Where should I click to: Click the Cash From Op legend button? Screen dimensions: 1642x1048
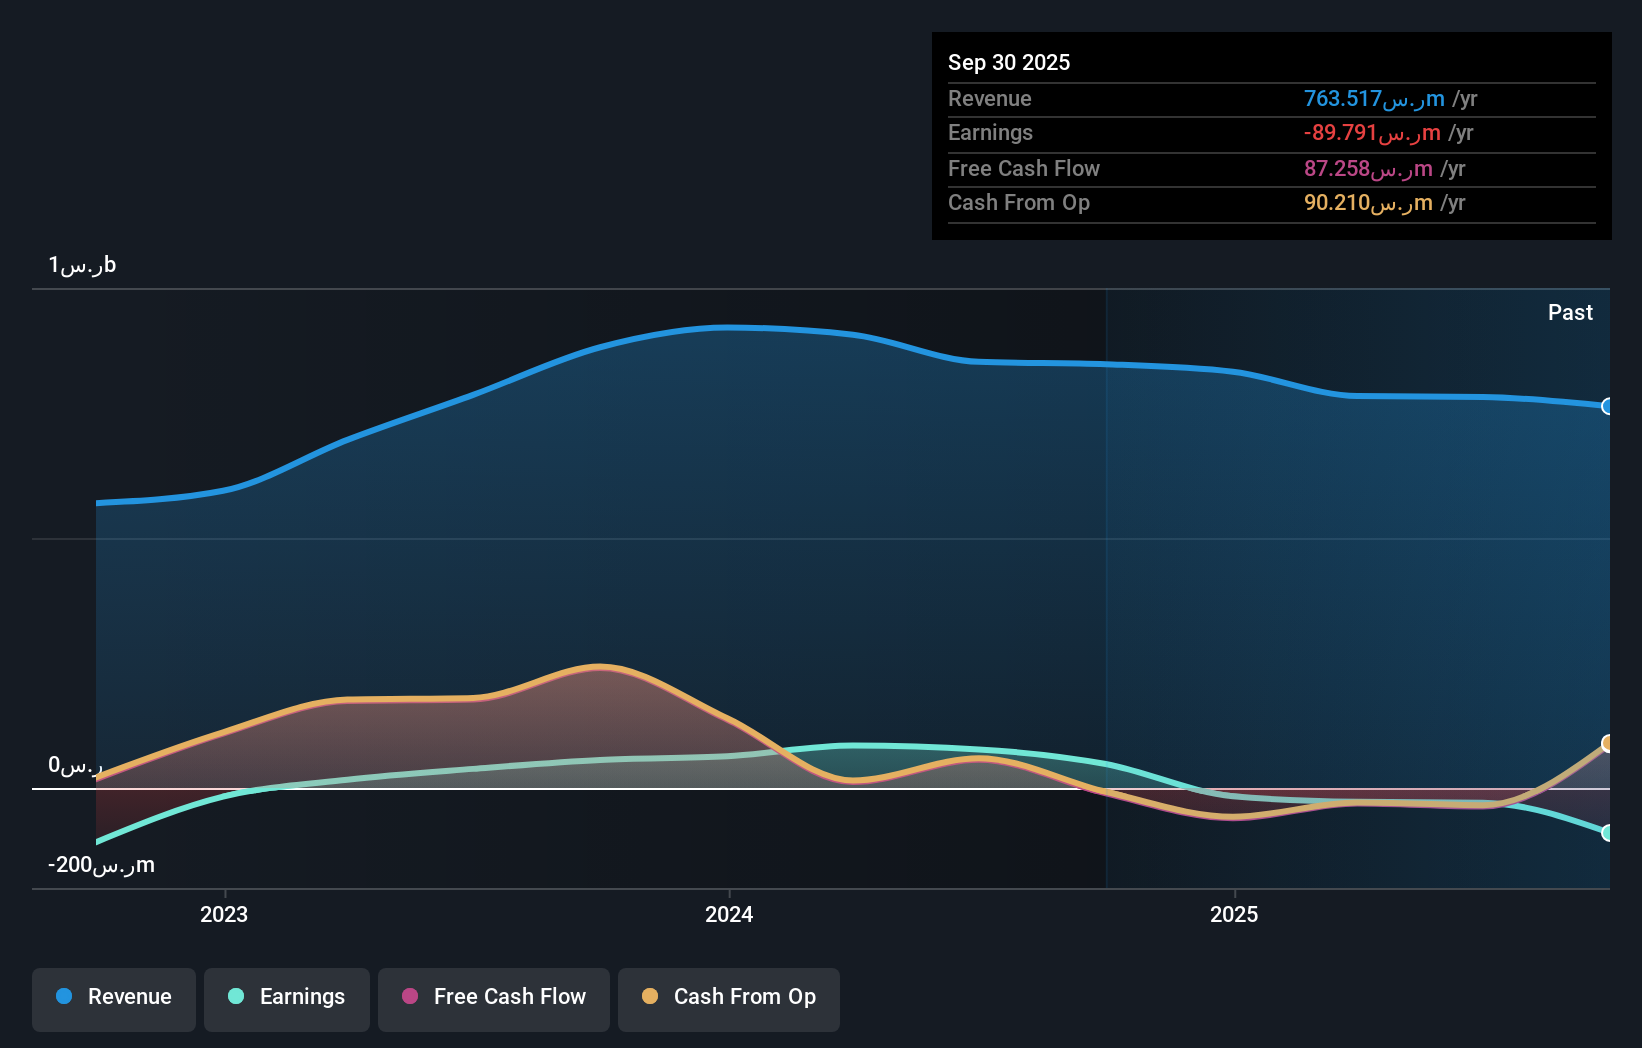[728, 998]
